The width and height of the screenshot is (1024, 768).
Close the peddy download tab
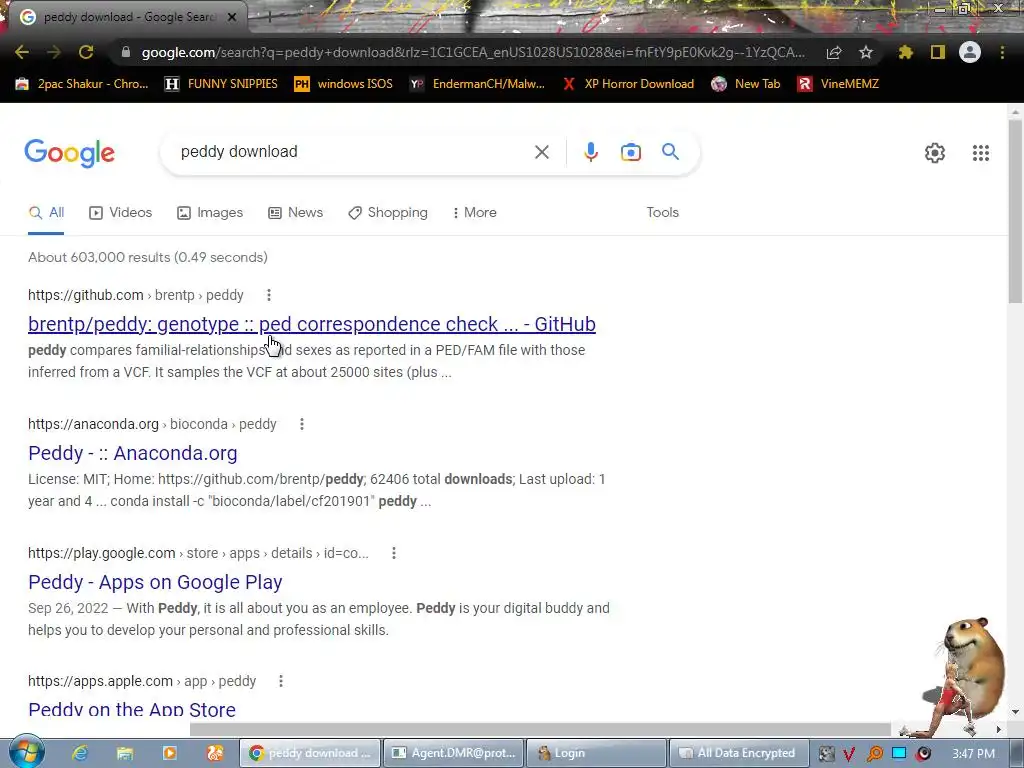coord(232,17)
